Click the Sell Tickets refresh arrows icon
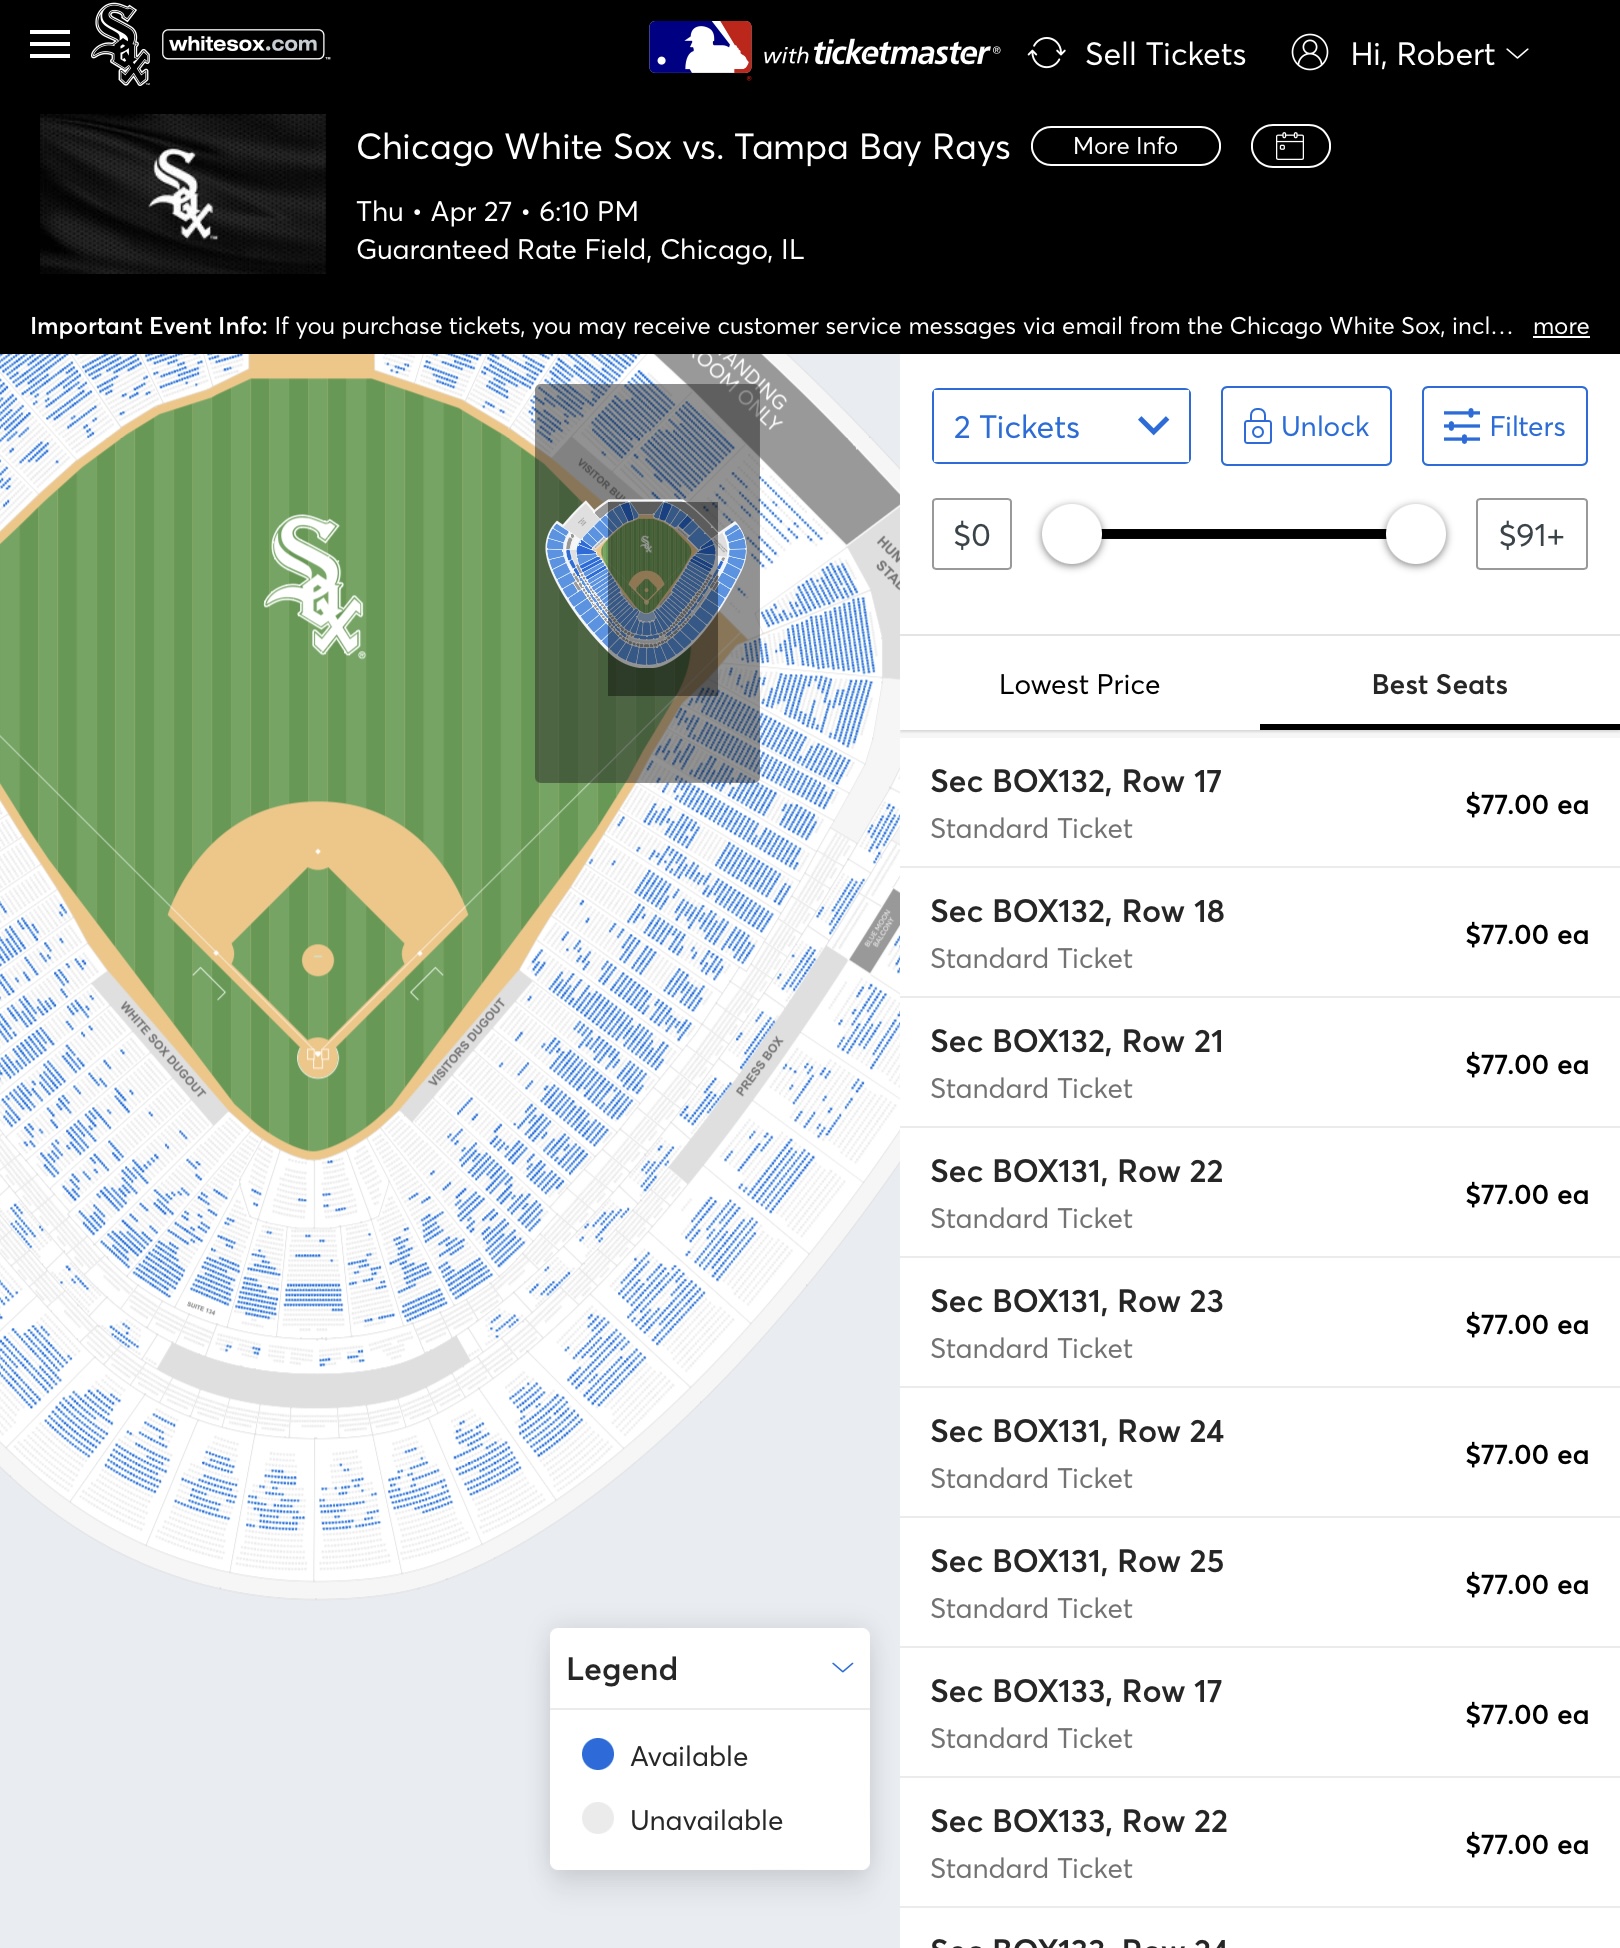Screen dimensions: 1620x1948 [1047, 54]
